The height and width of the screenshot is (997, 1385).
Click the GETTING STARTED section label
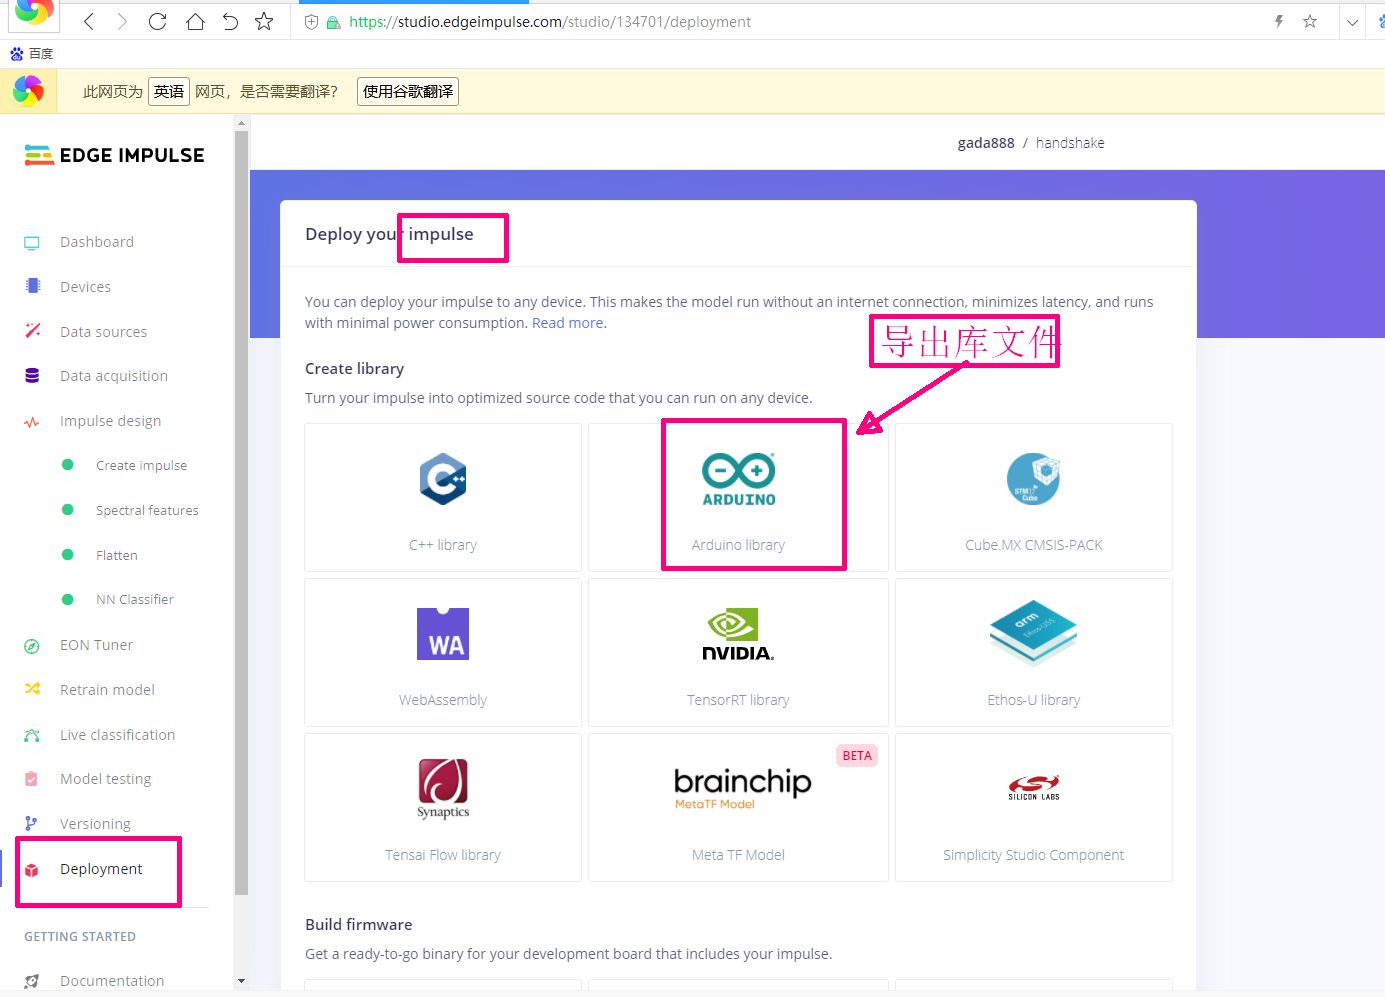[x=80, y=937]
